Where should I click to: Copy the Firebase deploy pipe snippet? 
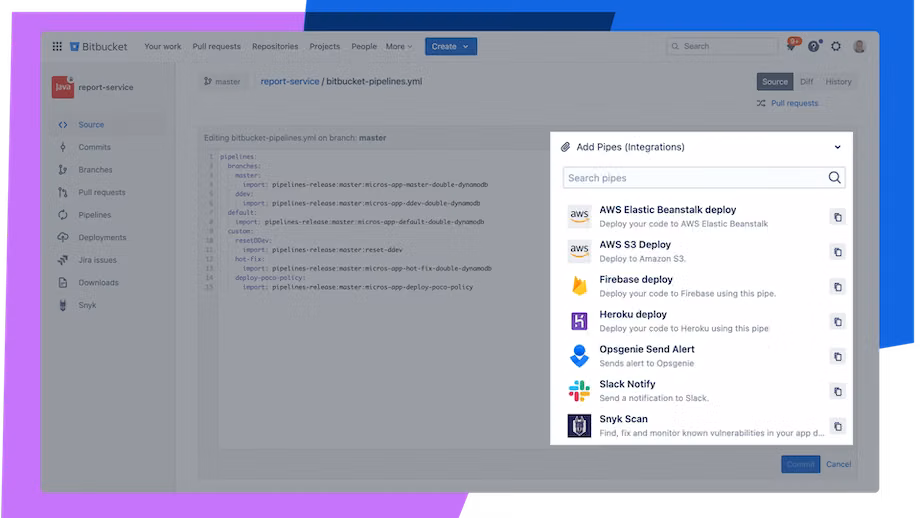pyautogui.click(x=837, y=287)
